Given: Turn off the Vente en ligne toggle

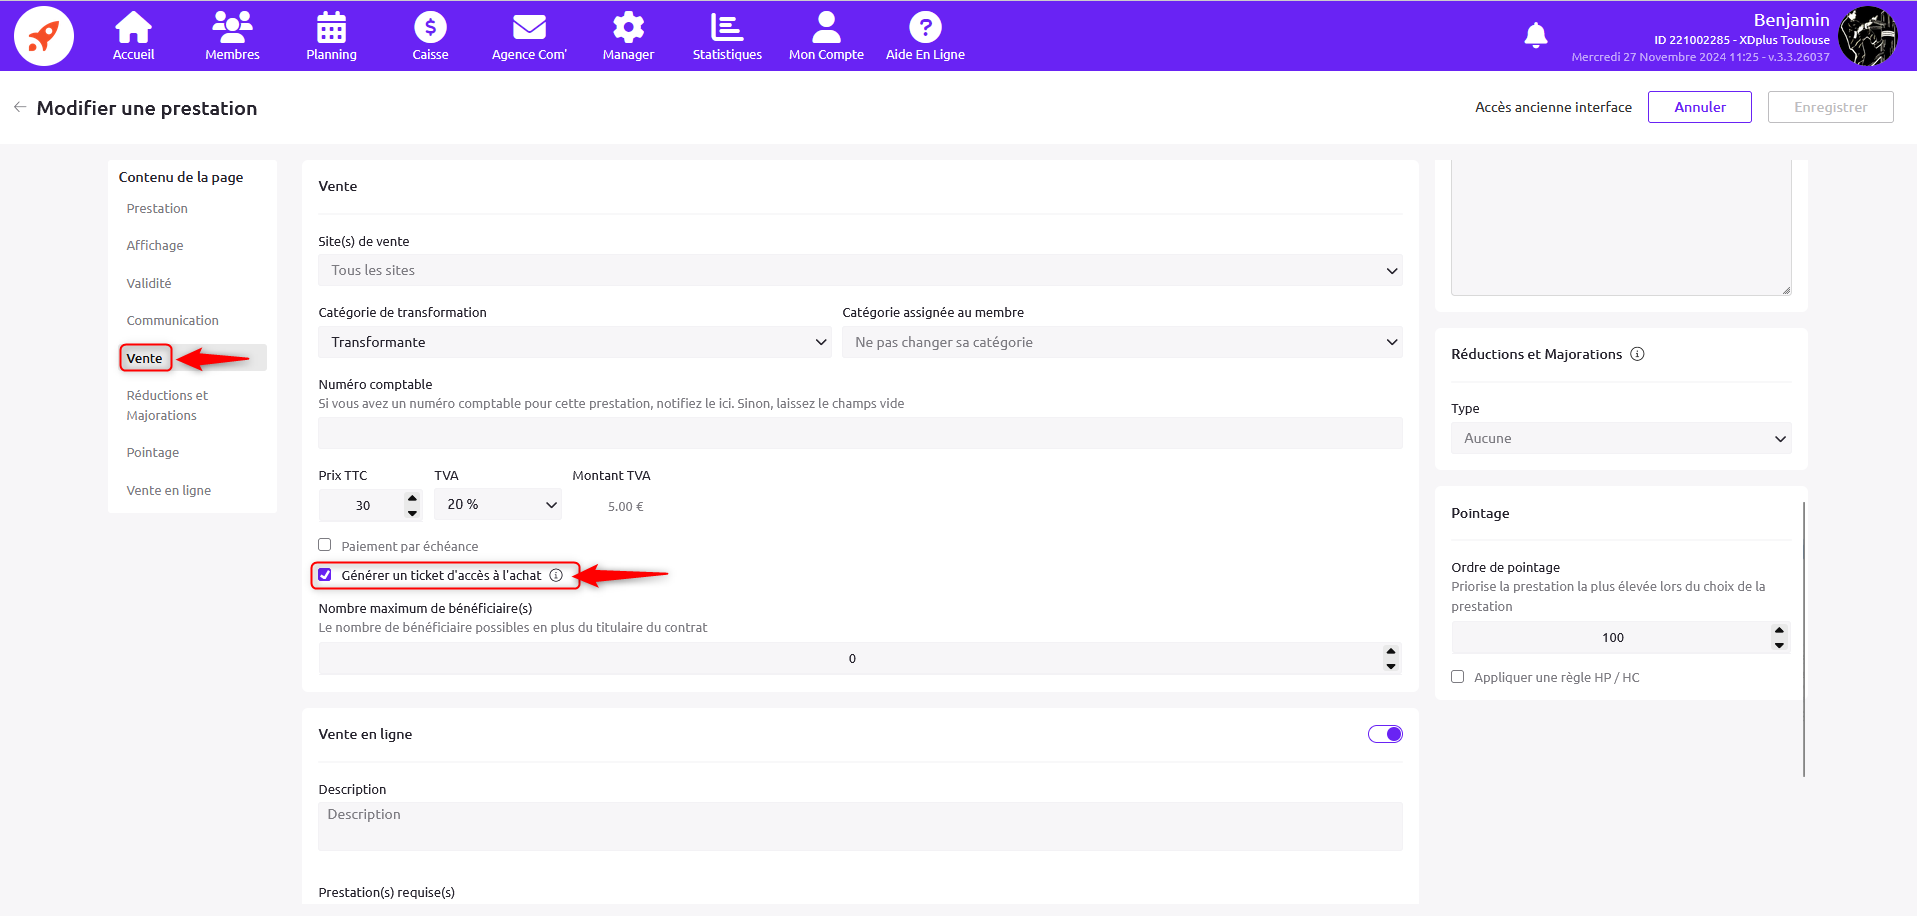Looking at the screenshot, I should [x=1385, y=734].
